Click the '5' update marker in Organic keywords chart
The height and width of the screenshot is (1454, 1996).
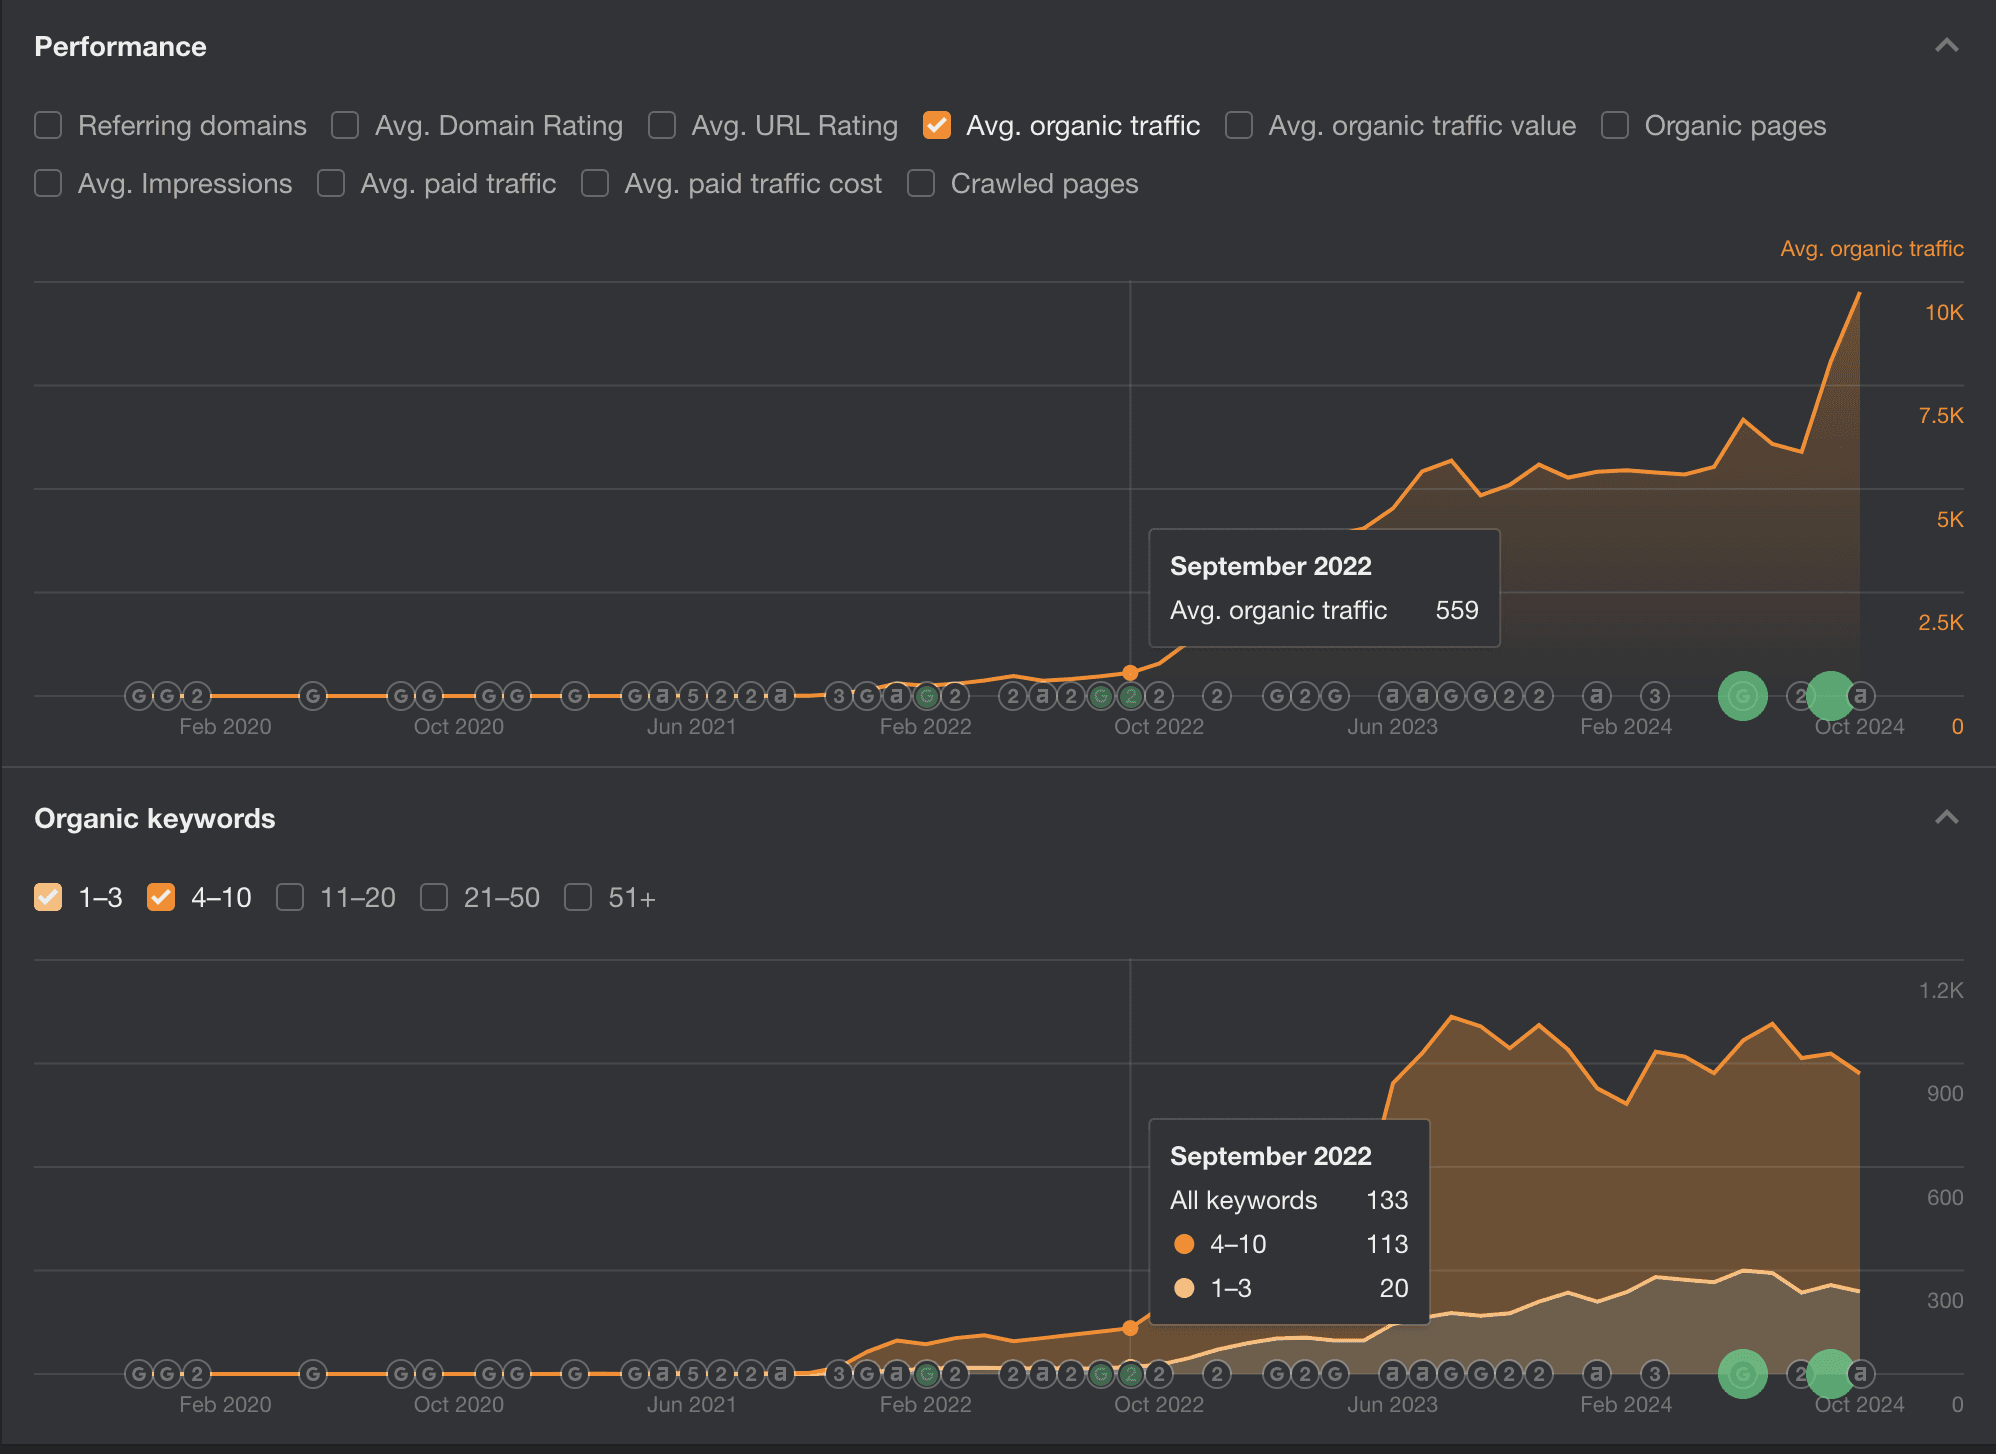692,1374
